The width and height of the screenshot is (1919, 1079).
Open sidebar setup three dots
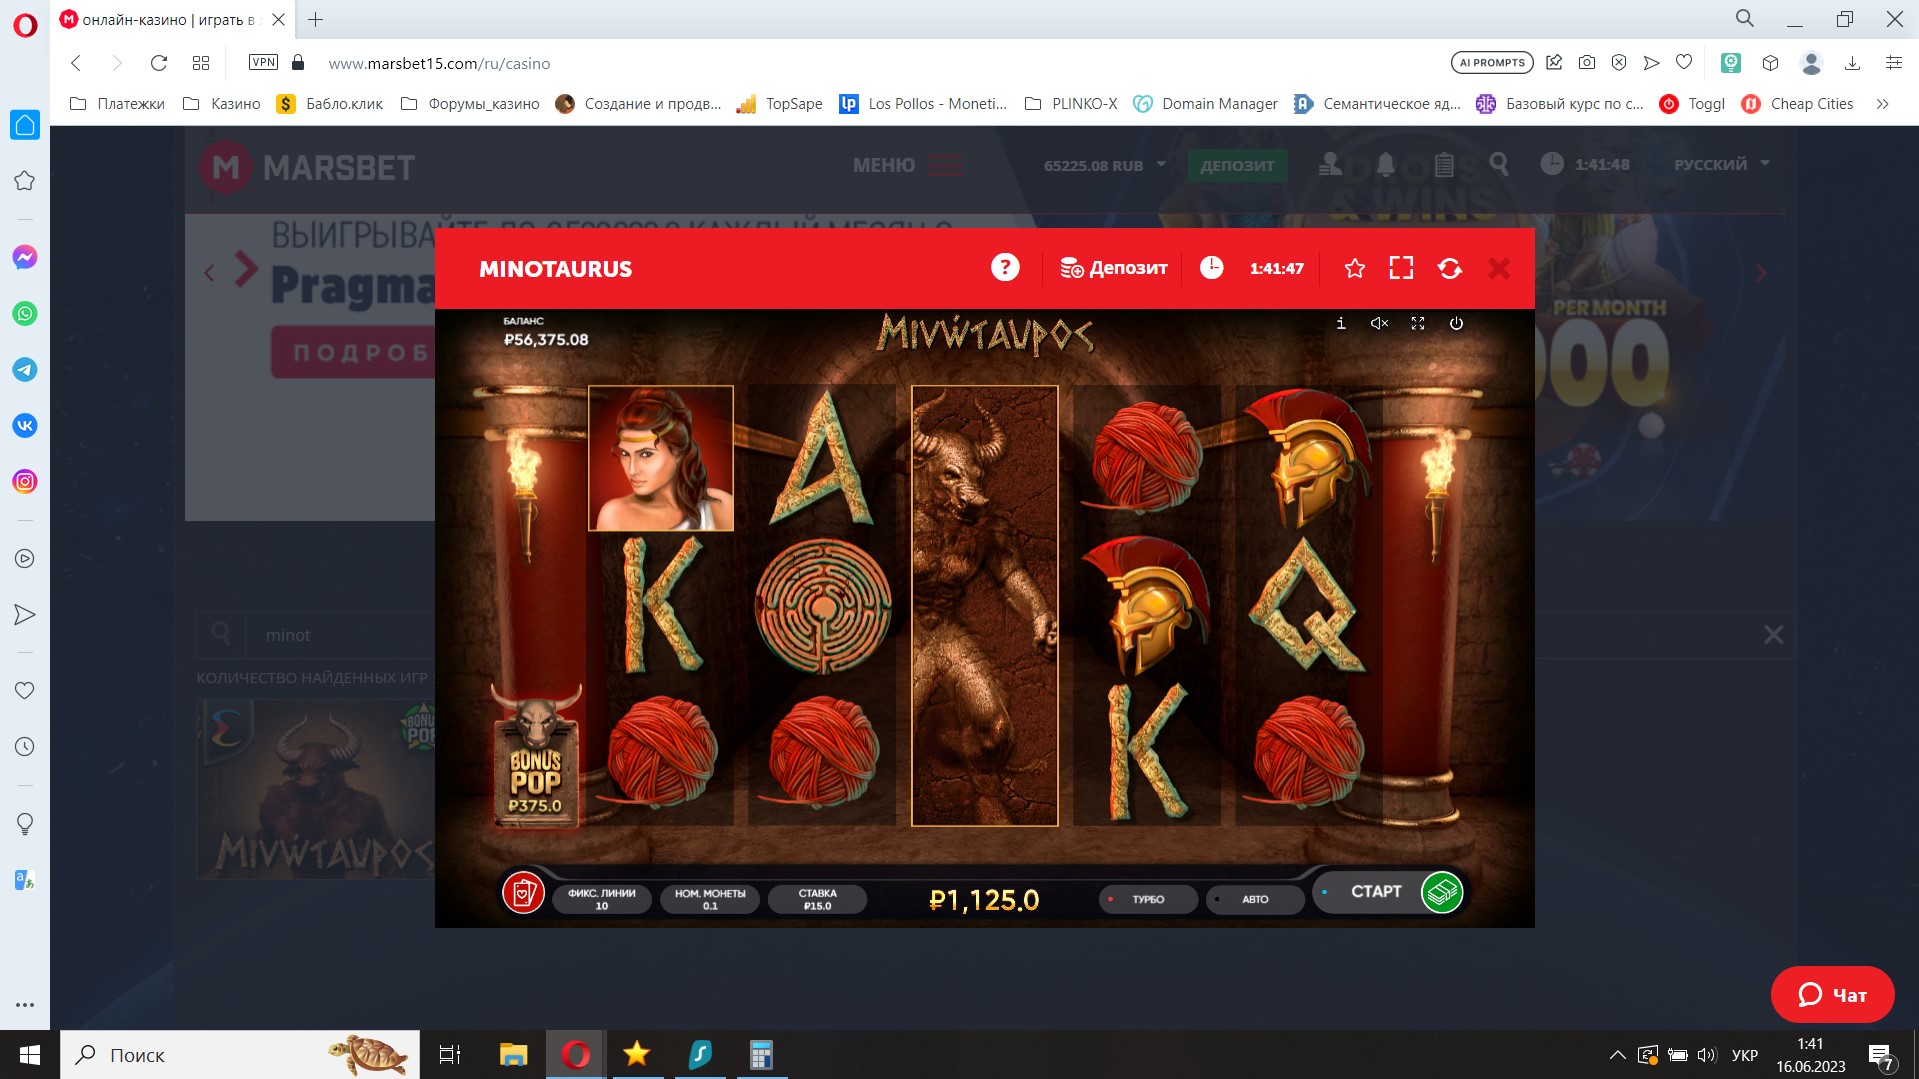25,1004
